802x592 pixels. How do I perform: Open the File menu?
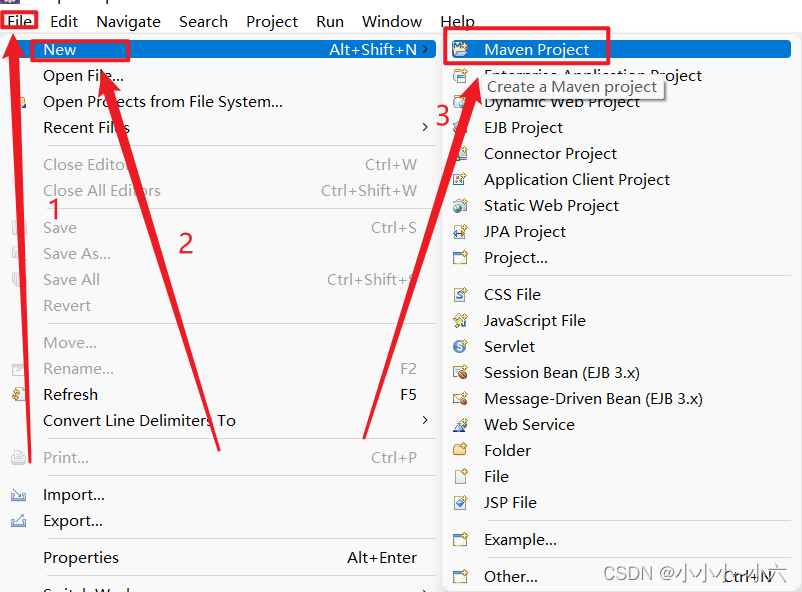20,21
